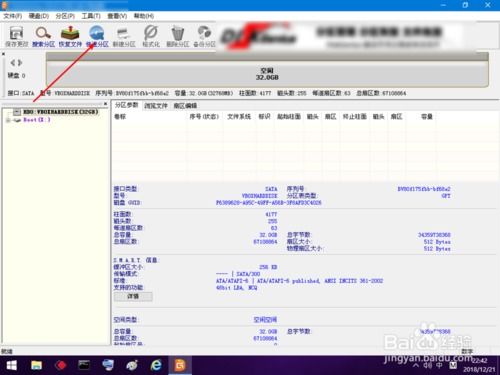
Task: Click the 中 input method tray indicator
Action: coord(440,365)
